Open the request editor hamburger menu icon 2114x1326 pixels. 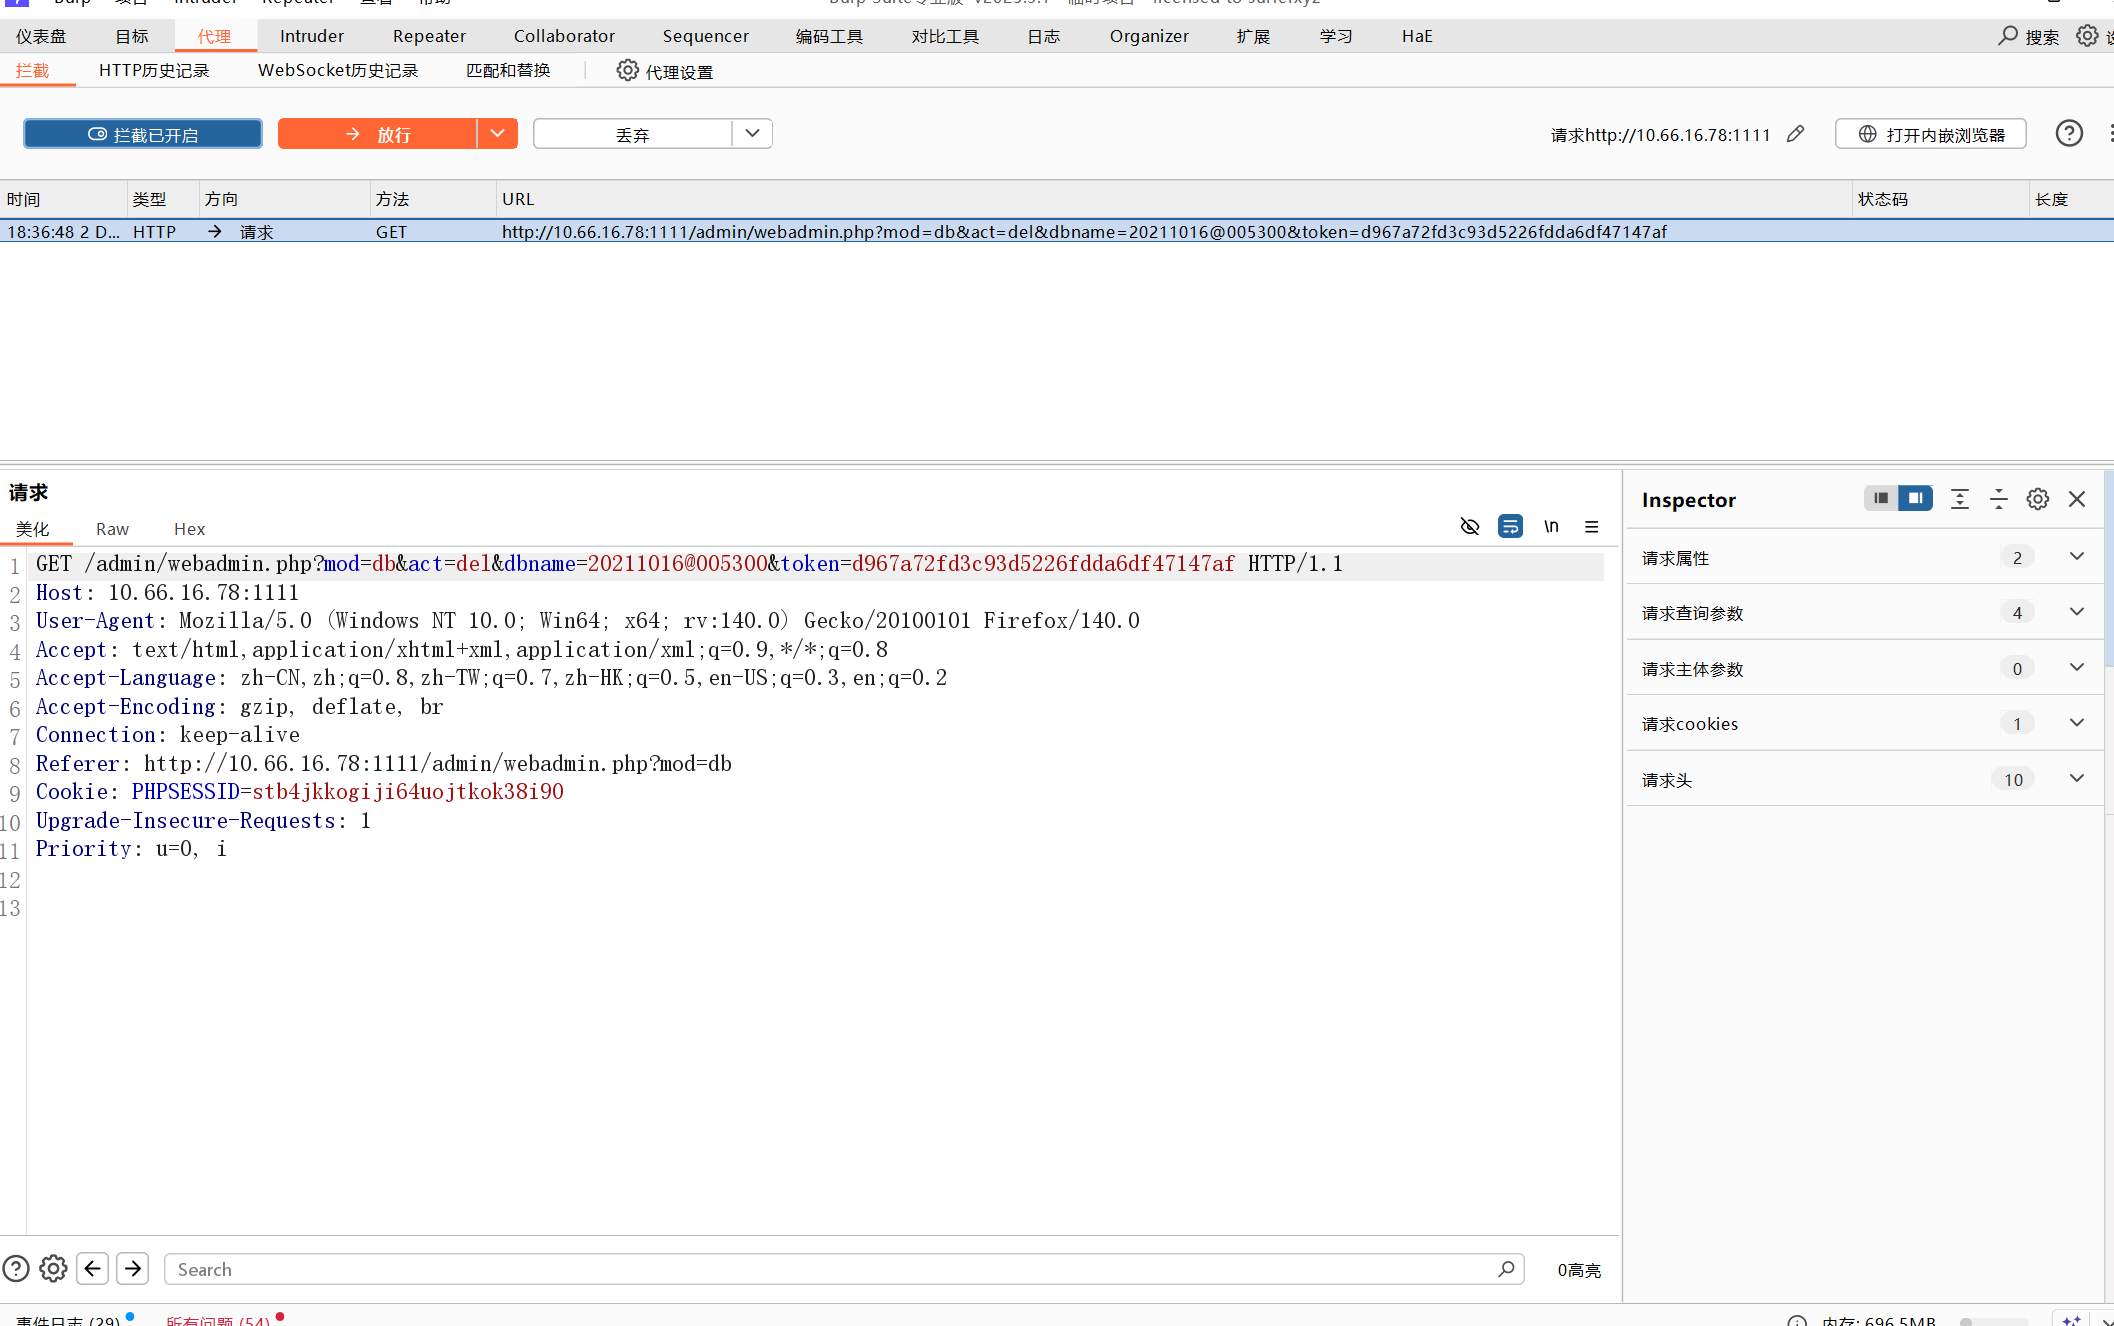pyautogui.click(x=1592, y=526)
